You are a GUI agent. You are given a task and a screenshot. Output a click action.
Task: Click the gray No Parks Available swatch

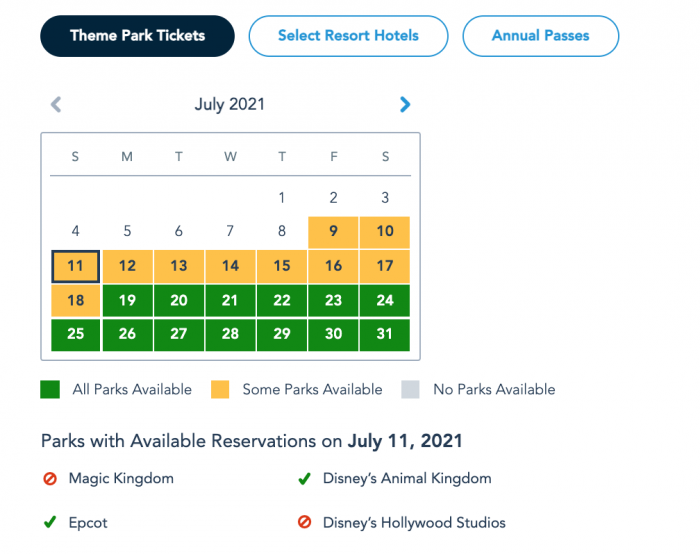point(410,389)
